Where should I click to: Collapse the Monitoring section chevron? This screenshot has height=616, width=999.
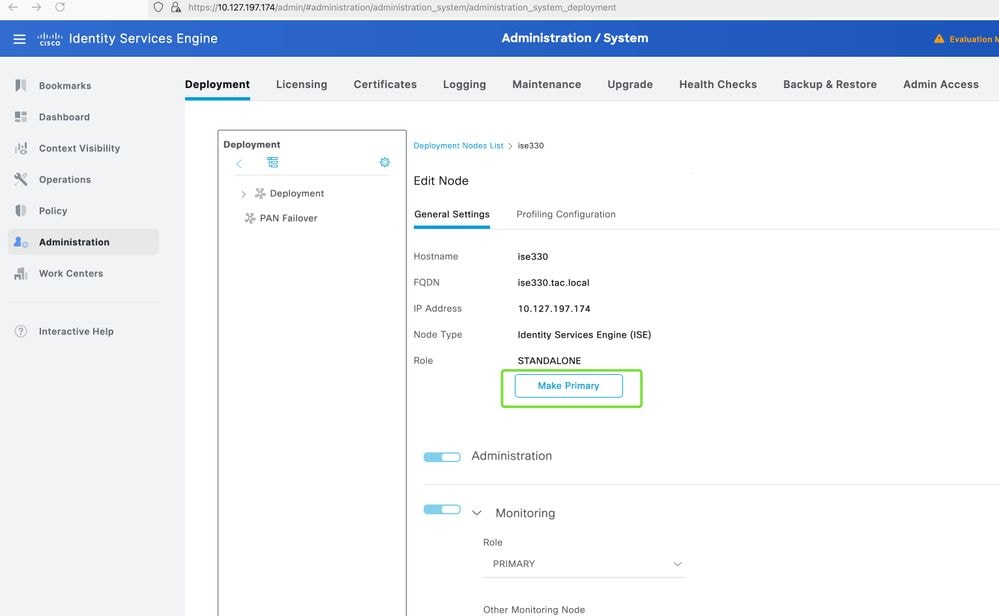pos(476,513)
